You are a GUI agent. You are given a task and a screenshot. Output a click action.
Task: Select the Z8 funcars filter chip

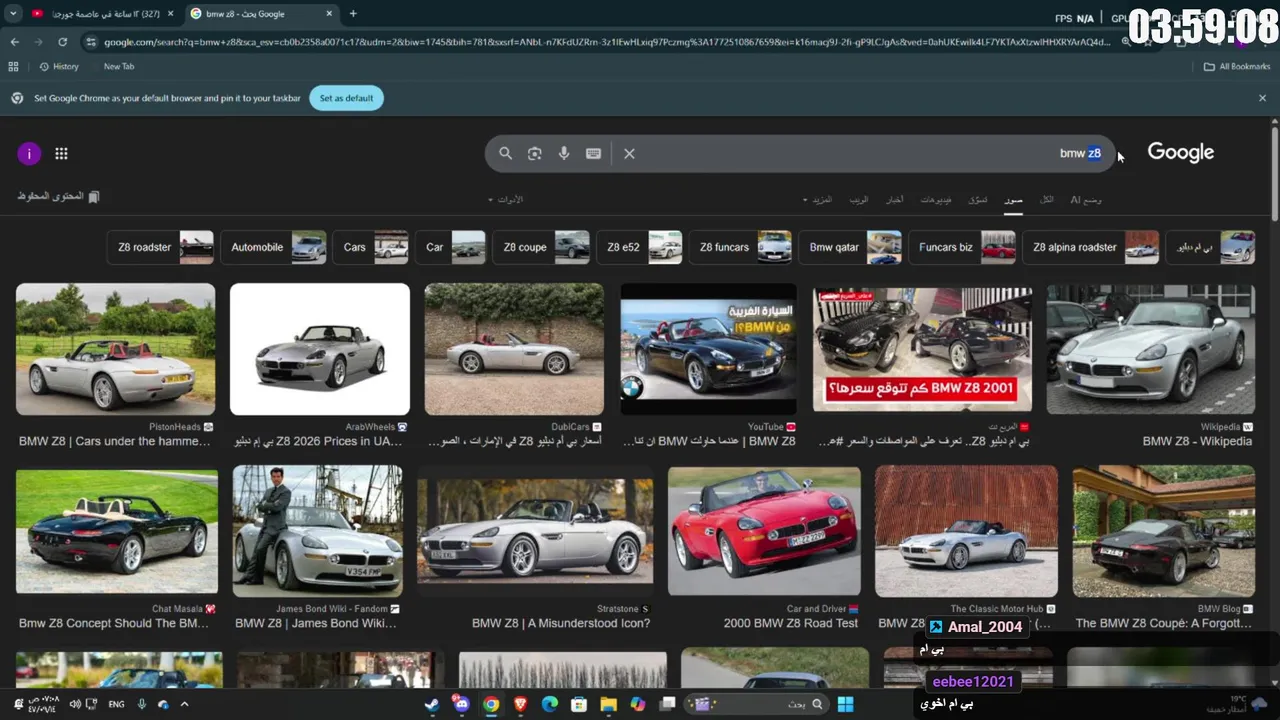coord(740,247)
